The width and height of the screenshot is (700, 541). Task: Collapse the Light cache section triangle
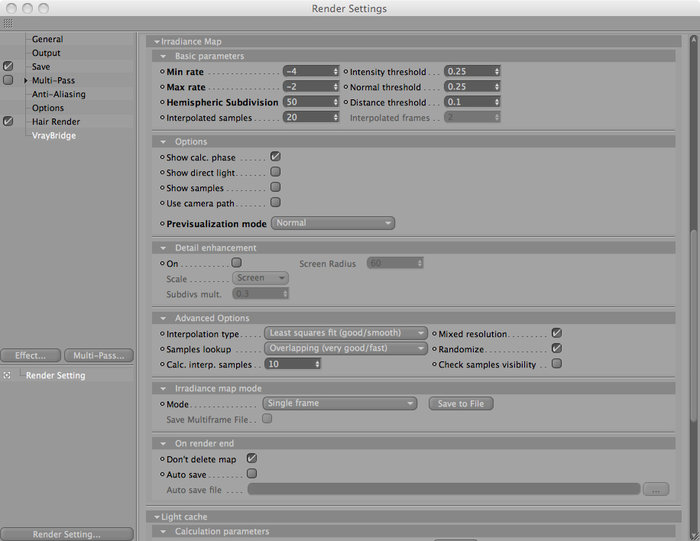[157, 517]
